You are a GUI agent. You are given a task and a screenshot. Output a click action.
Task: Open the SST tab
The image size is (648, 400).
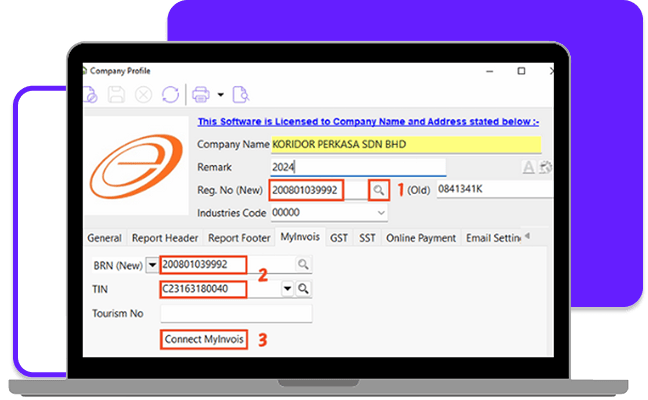[x=367, y=238]
